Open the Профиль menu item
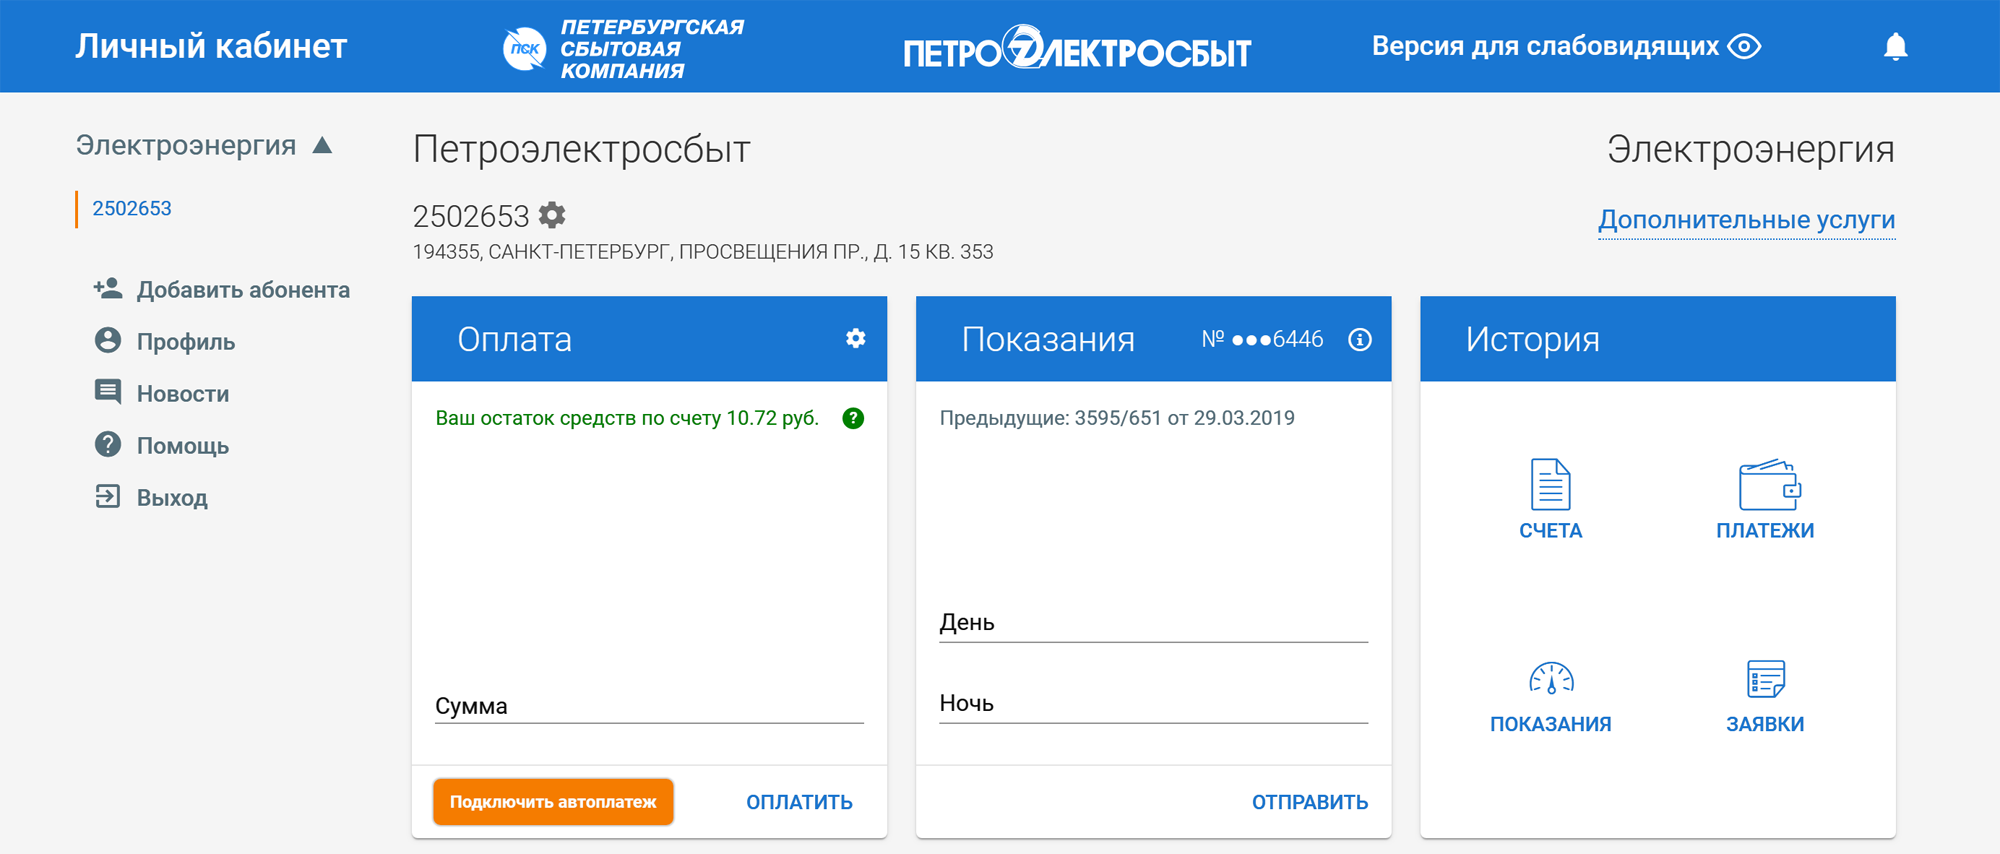This screenshot has height=854, width=2000. 186,342
